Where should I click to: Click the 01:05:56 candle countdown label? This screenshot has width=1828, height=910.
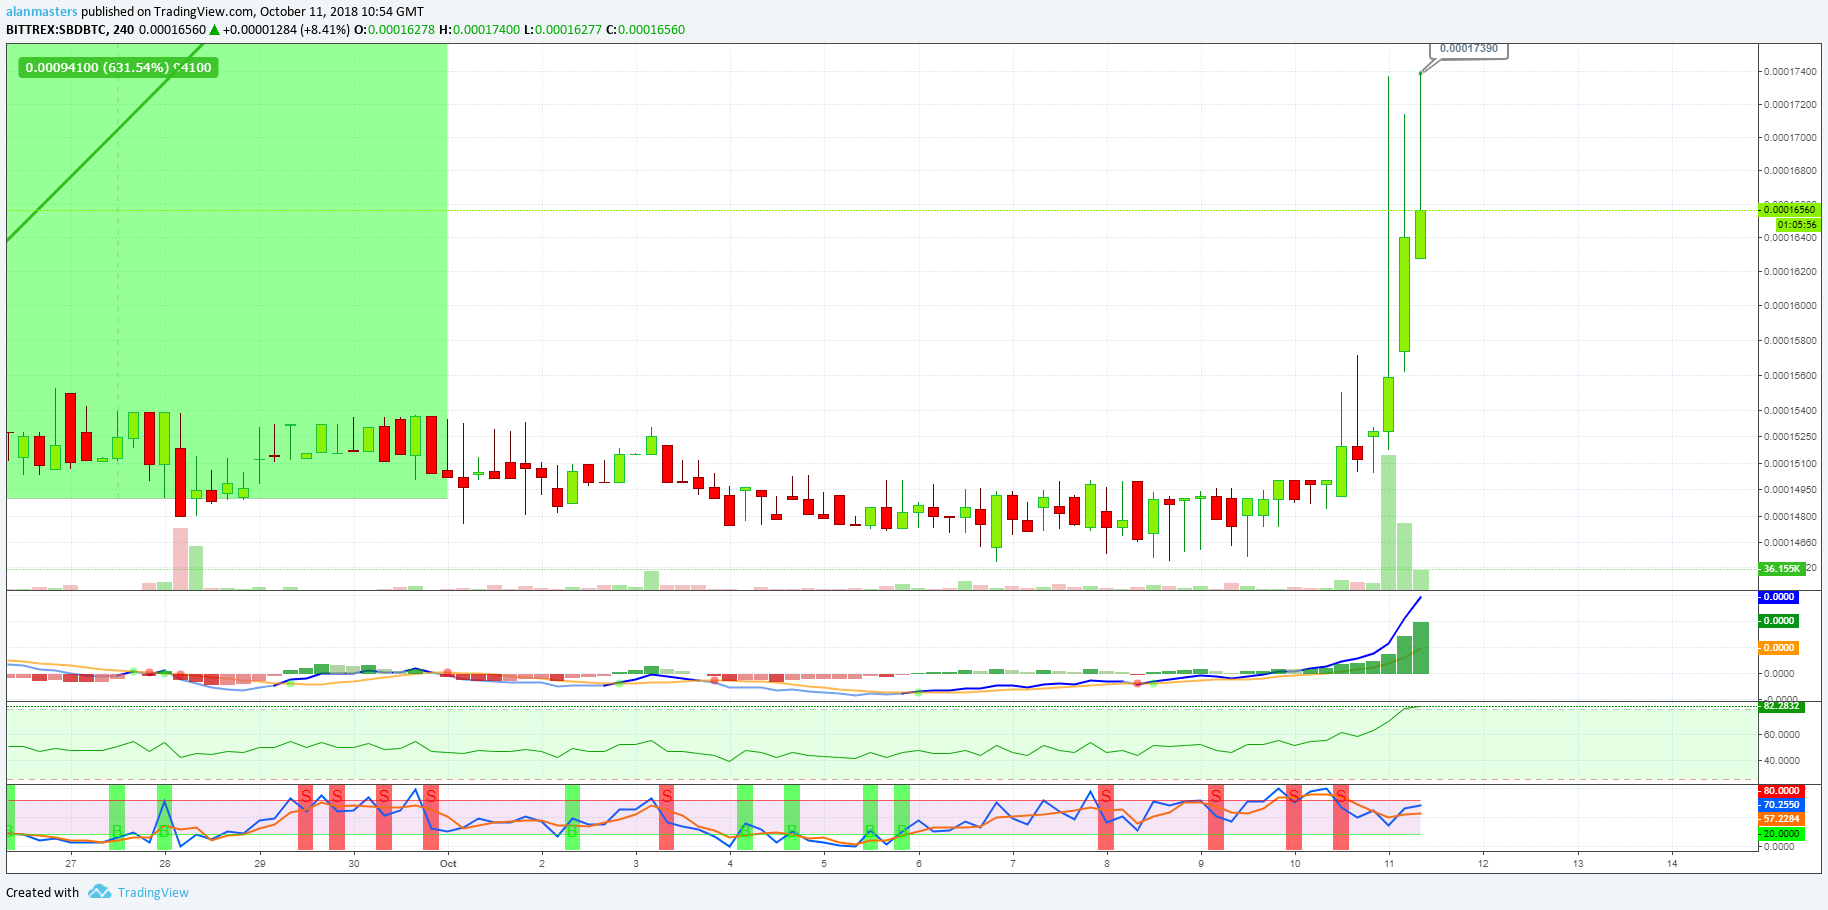coord(1797,225)
